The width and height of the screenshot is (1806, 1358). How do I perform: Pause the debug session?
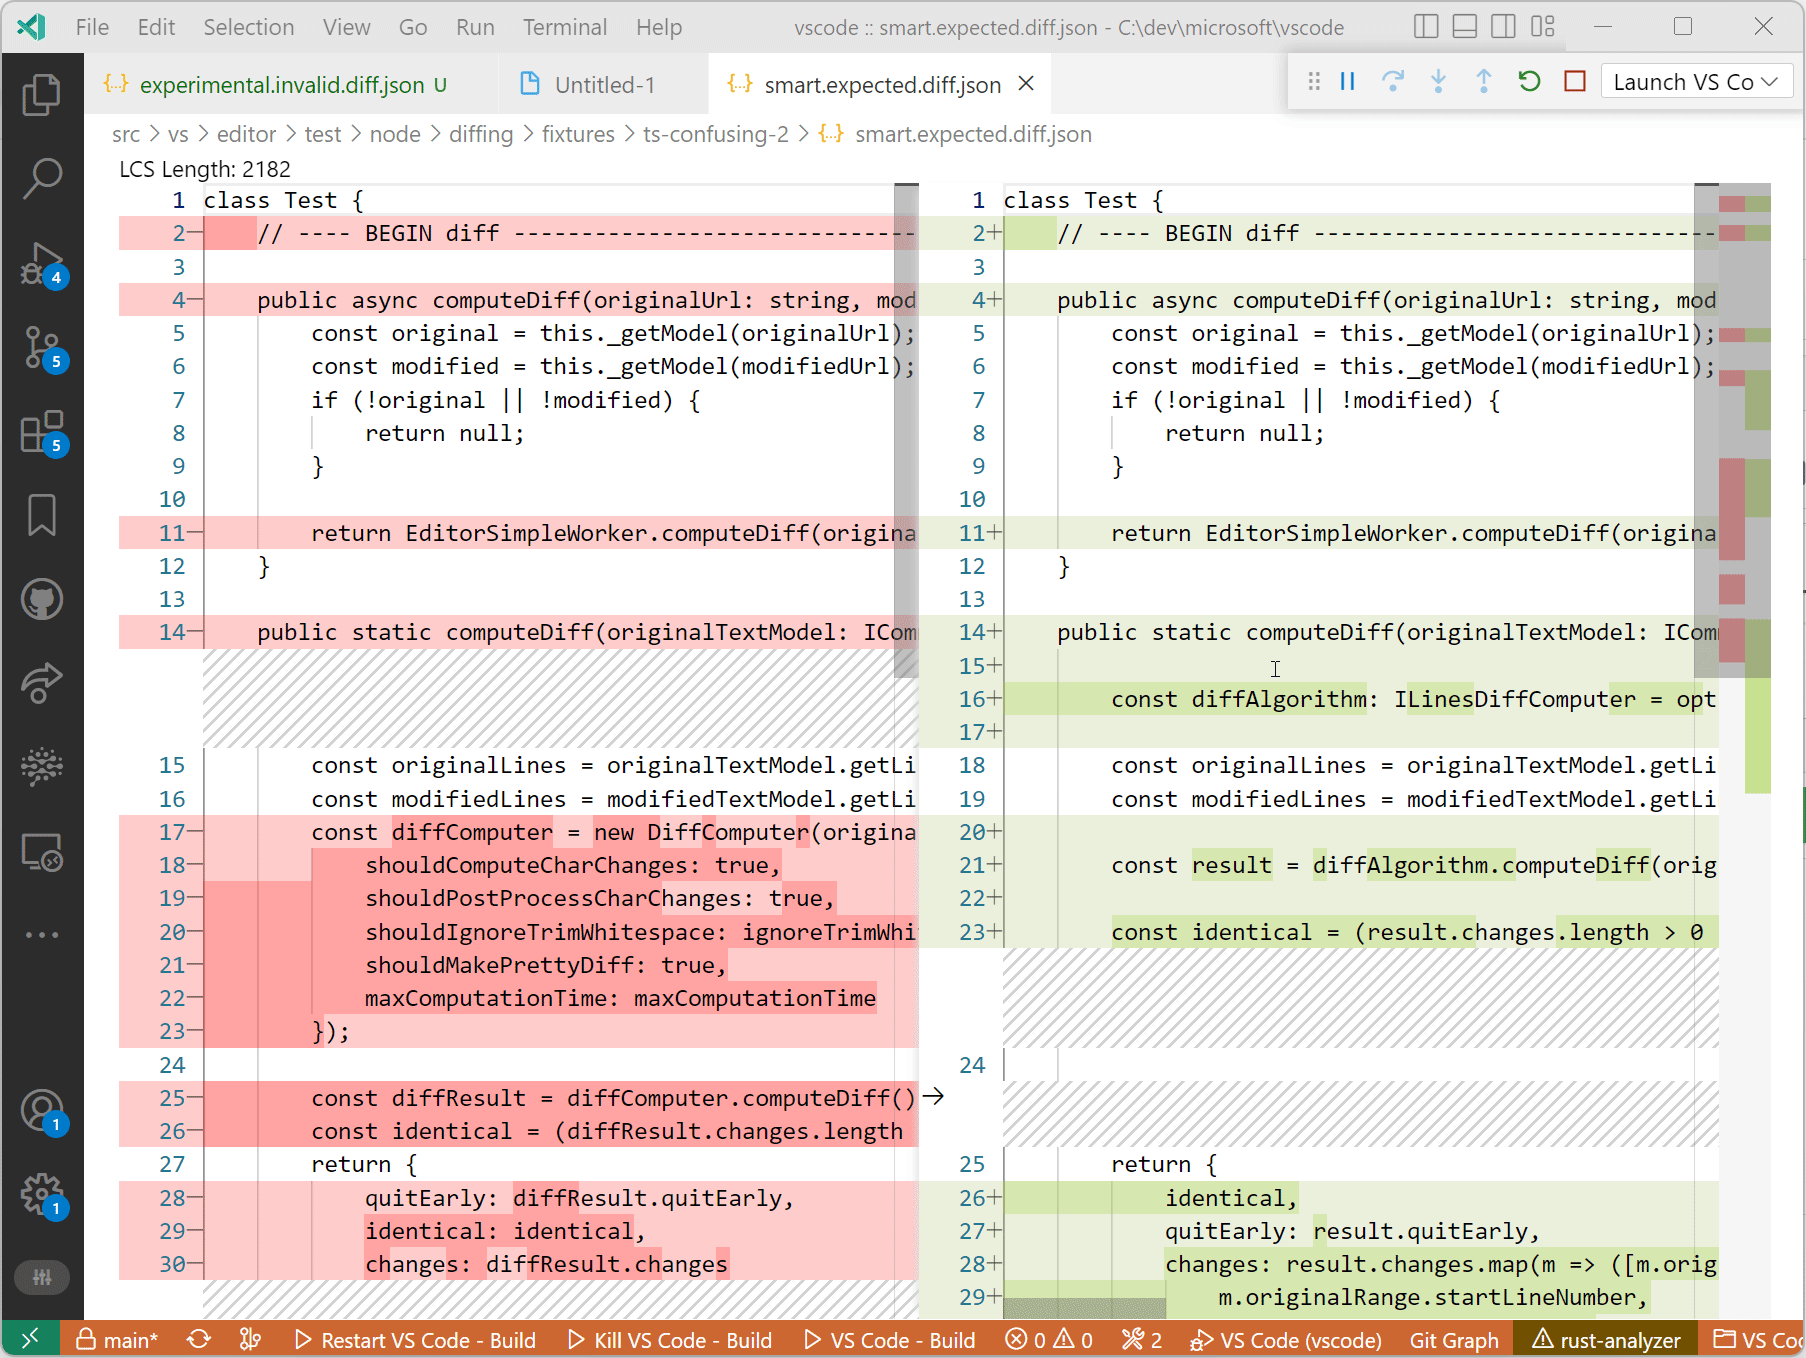click(x=1347, y=82)
